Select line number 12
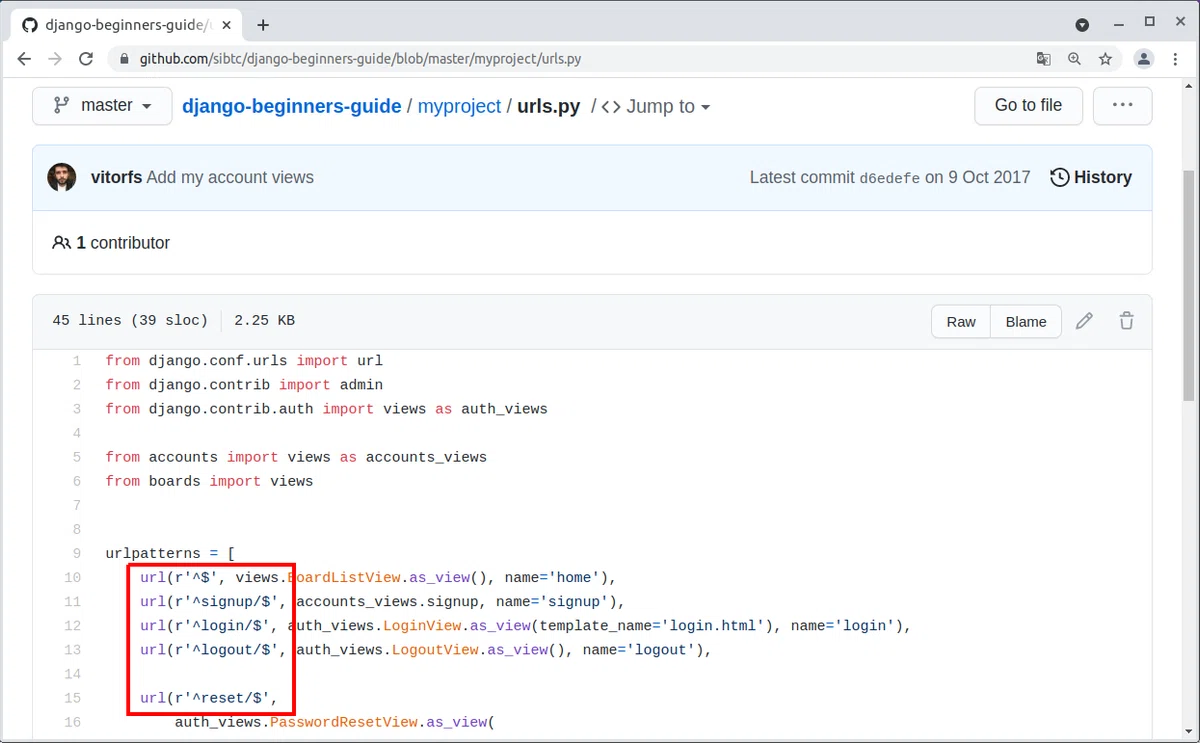The height and width of the screenshot is (743, 1200). [72, 625]
